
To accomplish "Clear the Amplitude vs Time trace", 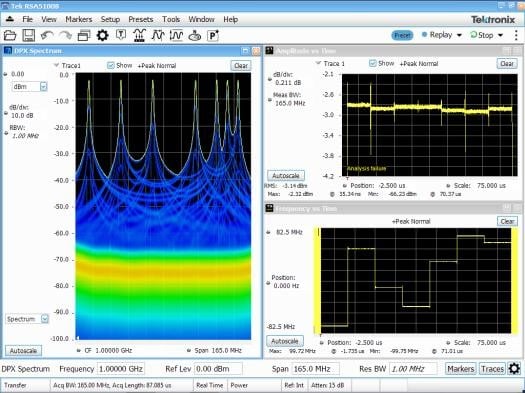I will tap(507, 64).
